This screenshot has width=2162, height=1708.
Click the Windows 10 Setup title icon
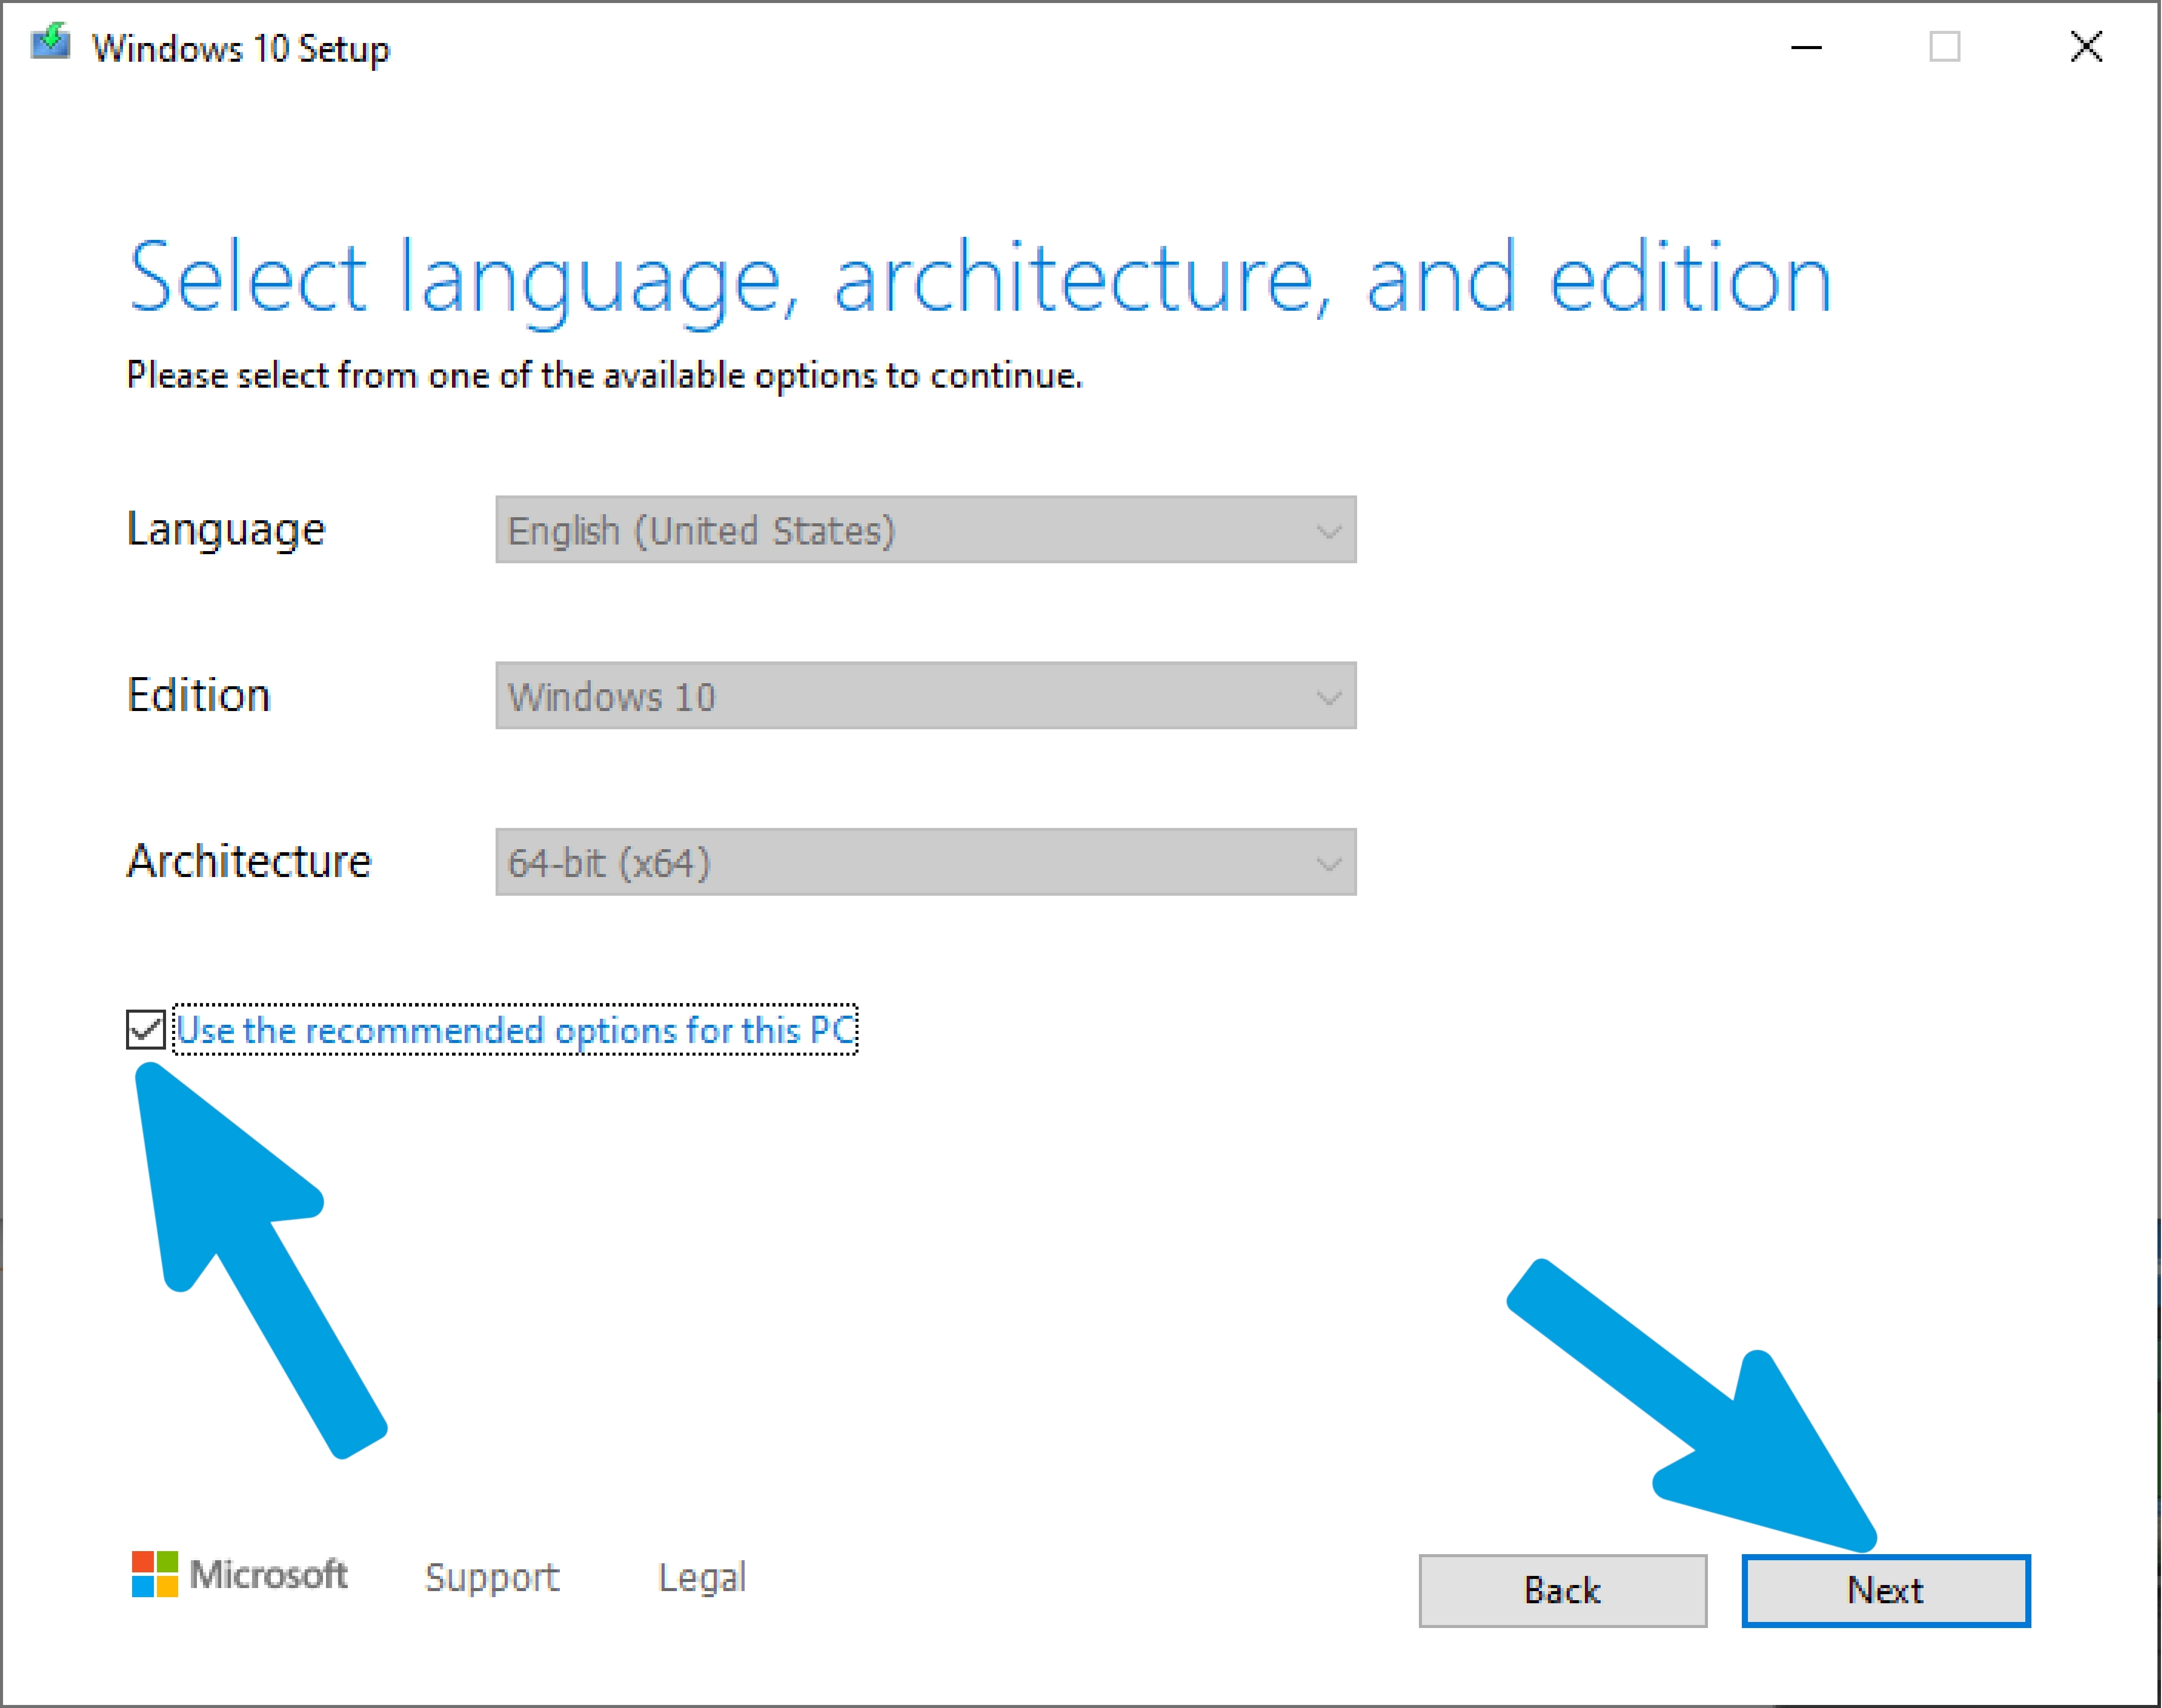point(50,42)
